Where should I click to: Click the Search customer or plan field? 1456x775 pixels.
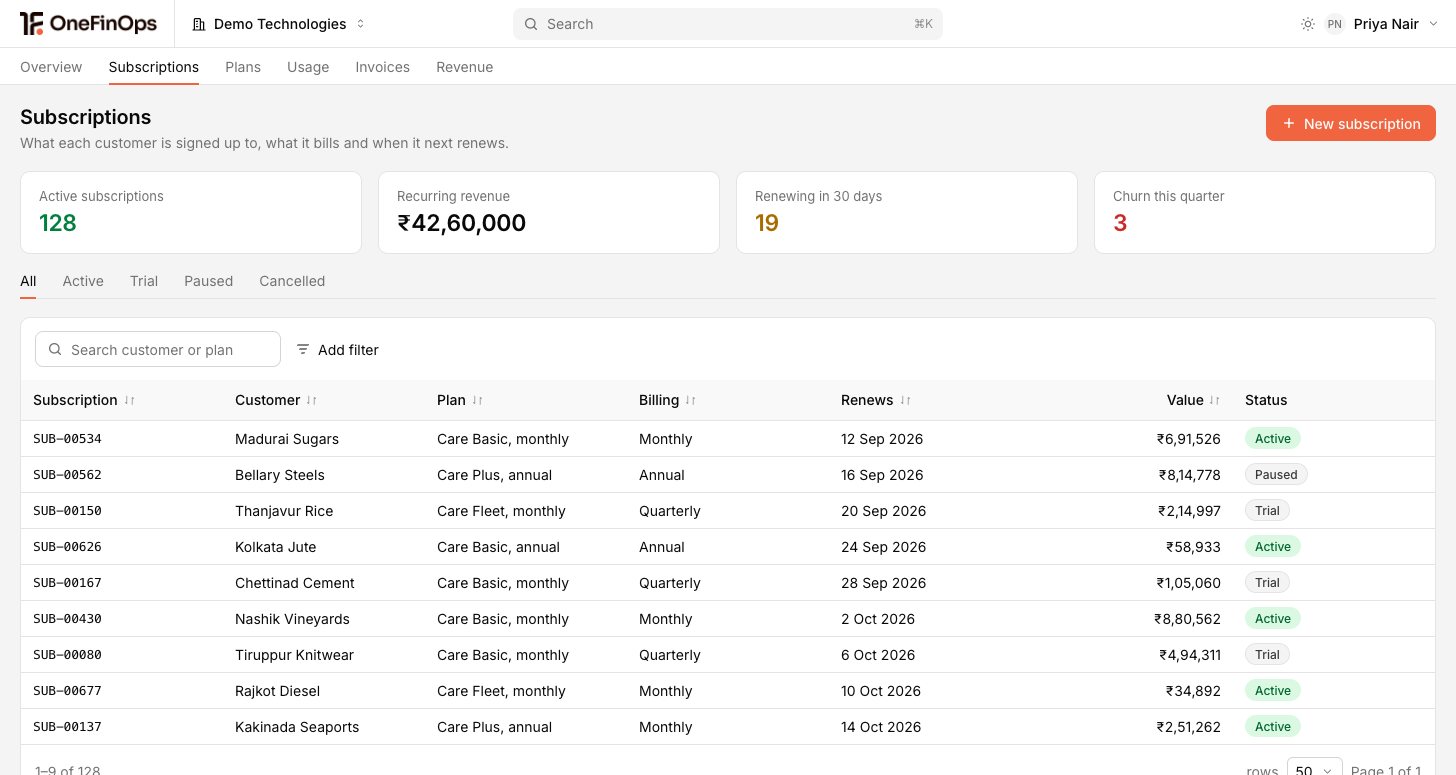click(x=158, y=349)
